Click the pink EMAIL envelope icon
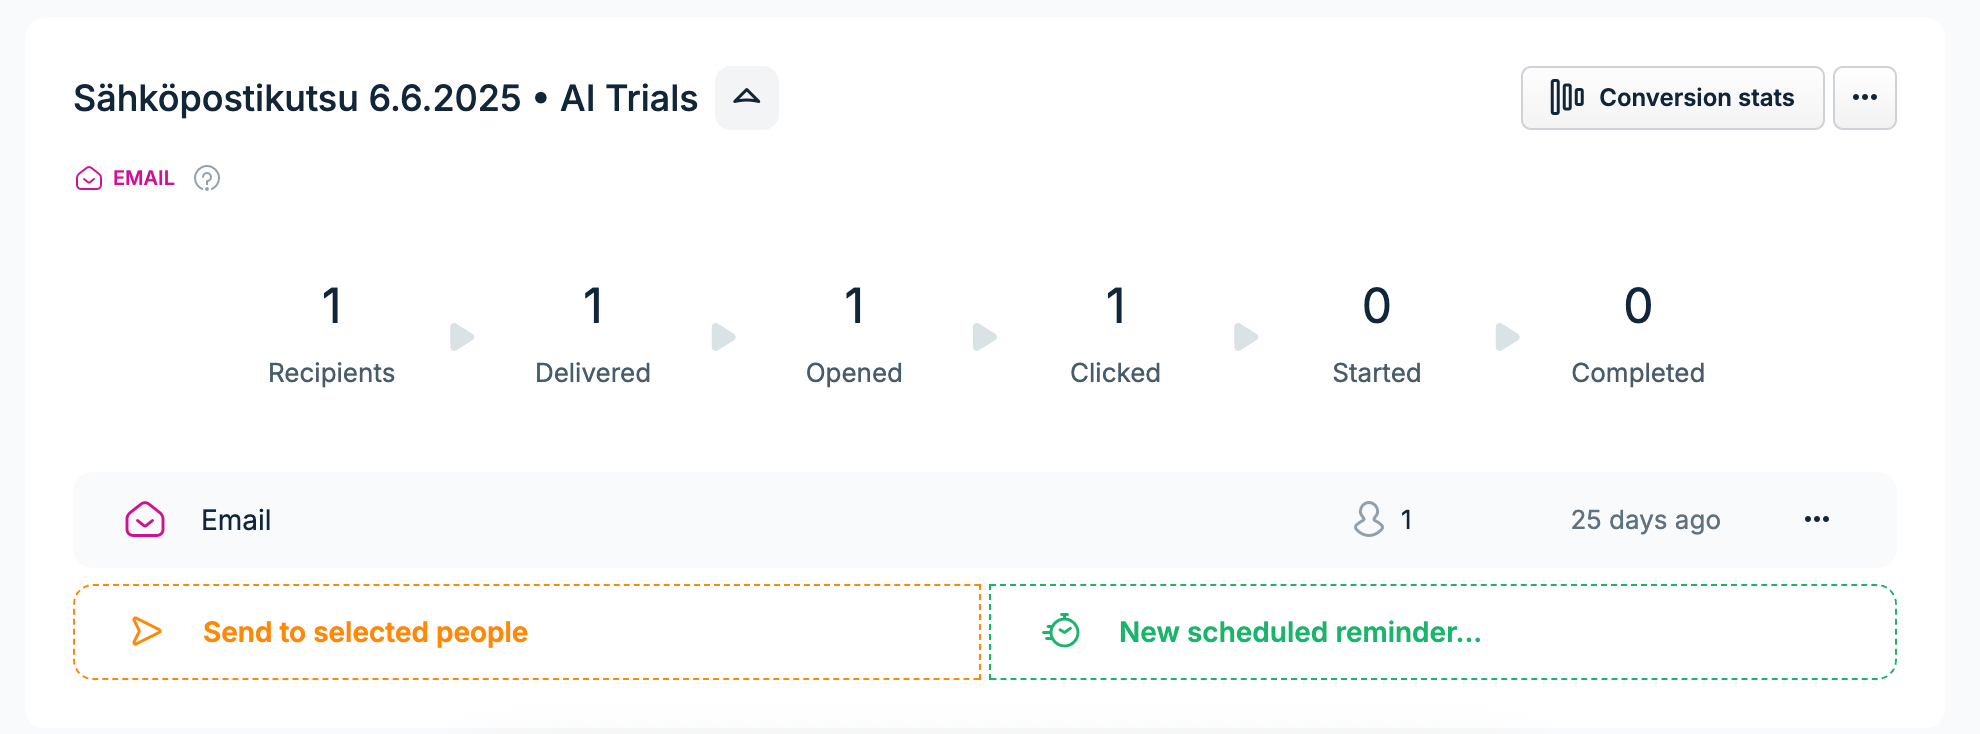Image resolution: width=1980 pixels, height=734 pixels. [89, 178]
